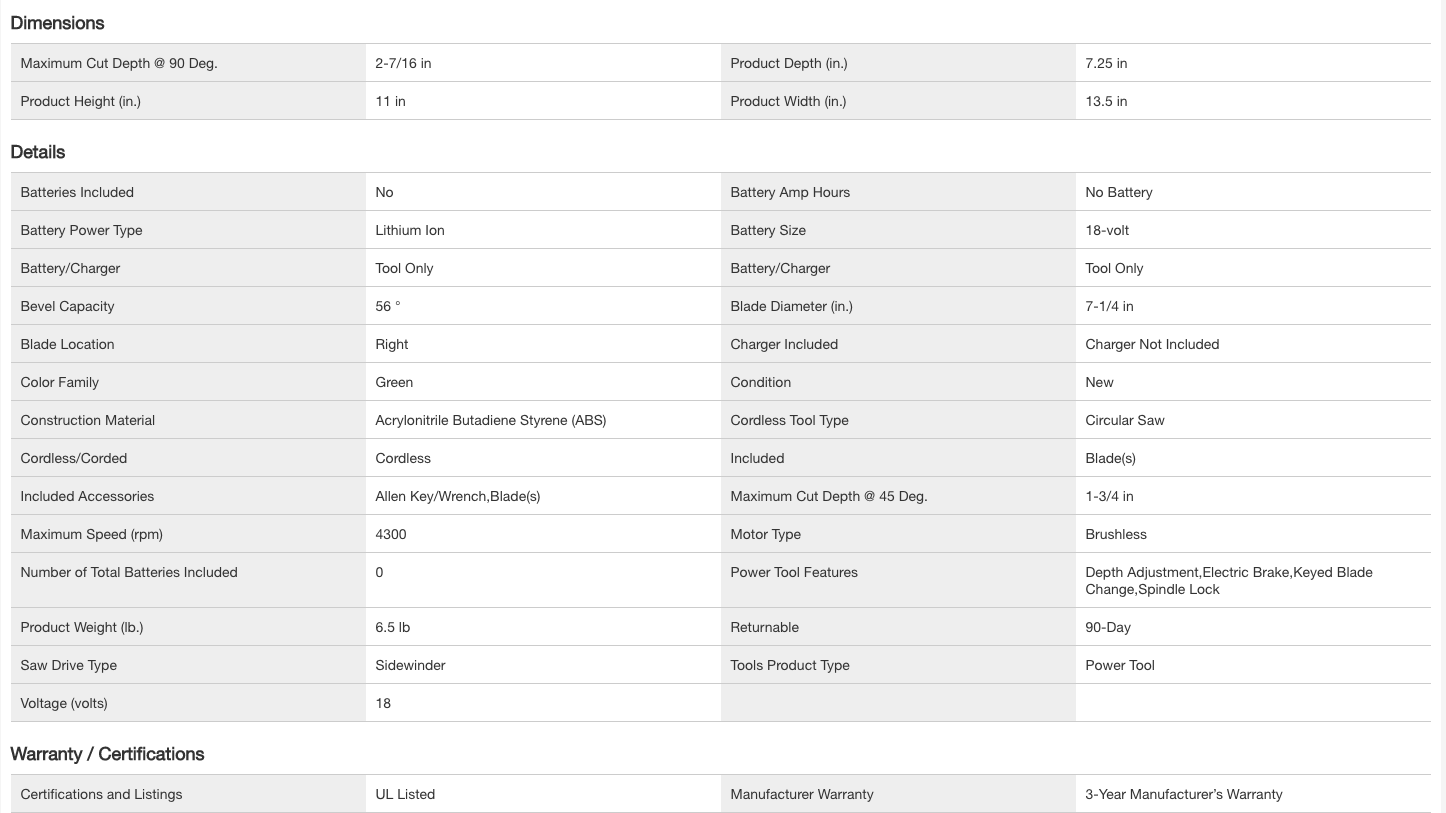Click the Warranty / Certifications heading
The image size is (1446, 813).
tap(107, 754)
